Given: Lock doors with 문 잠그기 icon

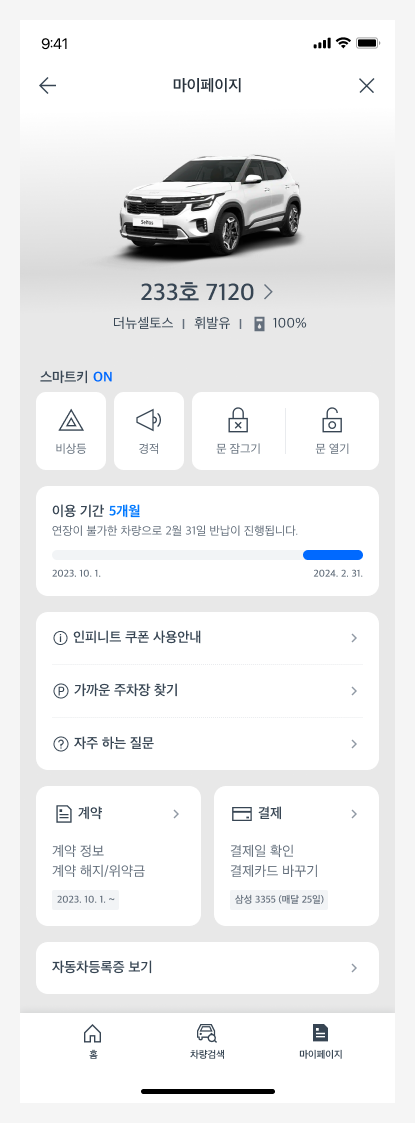Looking at the screenshot, I should pyautogui.click(x=238, y=431).
